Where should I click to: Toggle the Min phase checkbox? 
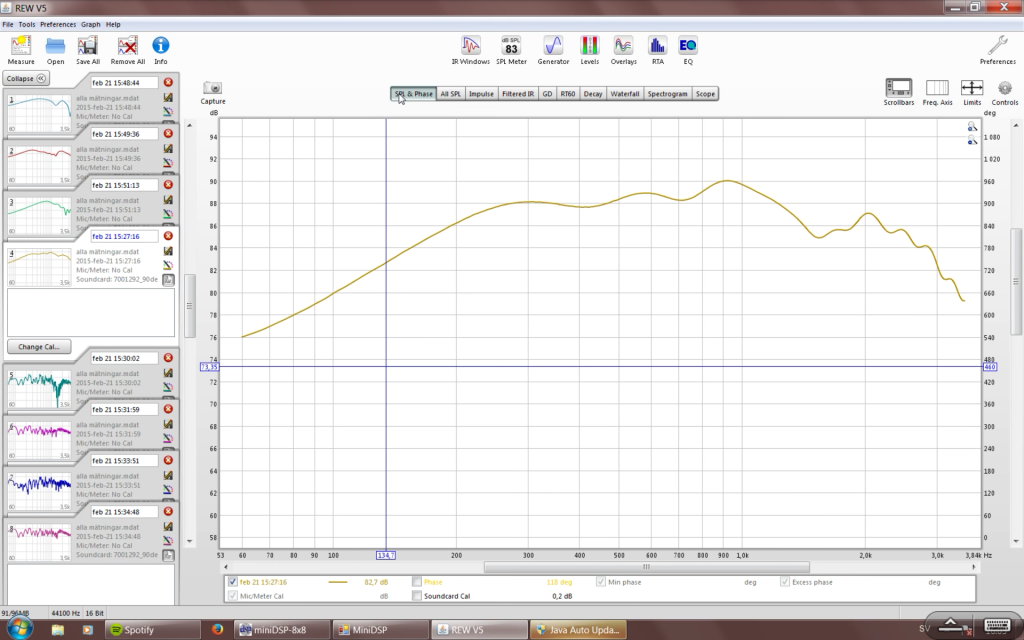601,582
